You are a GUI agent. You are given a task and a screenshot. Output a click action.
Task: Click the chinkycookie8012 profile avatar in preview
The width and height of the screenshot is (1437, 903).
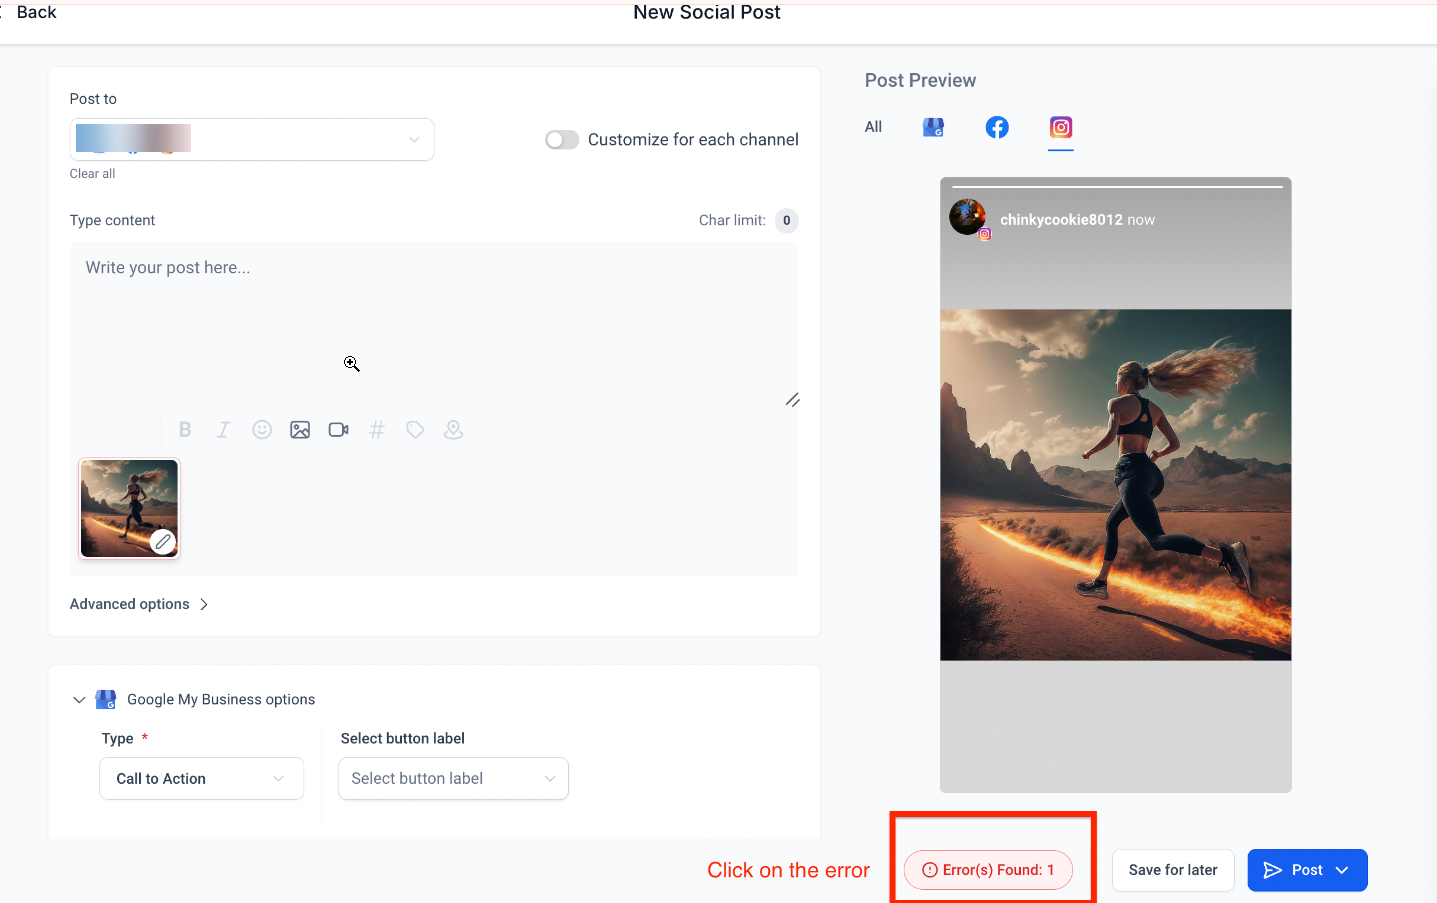[968, 218]
